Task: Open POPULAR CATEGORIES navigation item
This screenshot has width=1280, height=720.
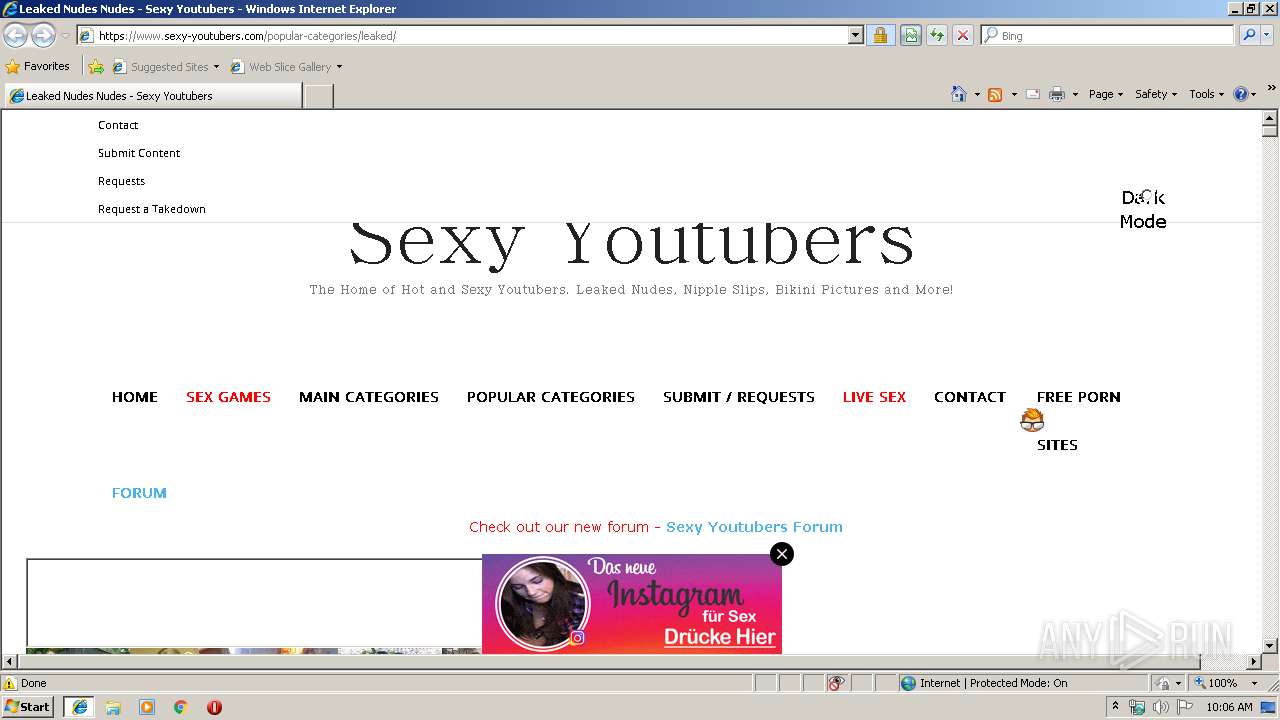Action: 551,397
